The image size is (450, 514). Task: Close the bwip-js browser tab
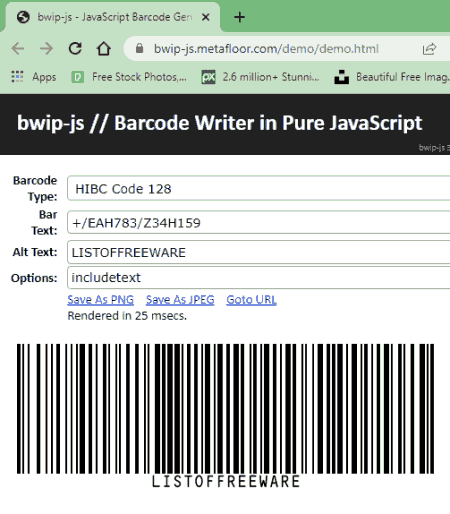point(206,17)
